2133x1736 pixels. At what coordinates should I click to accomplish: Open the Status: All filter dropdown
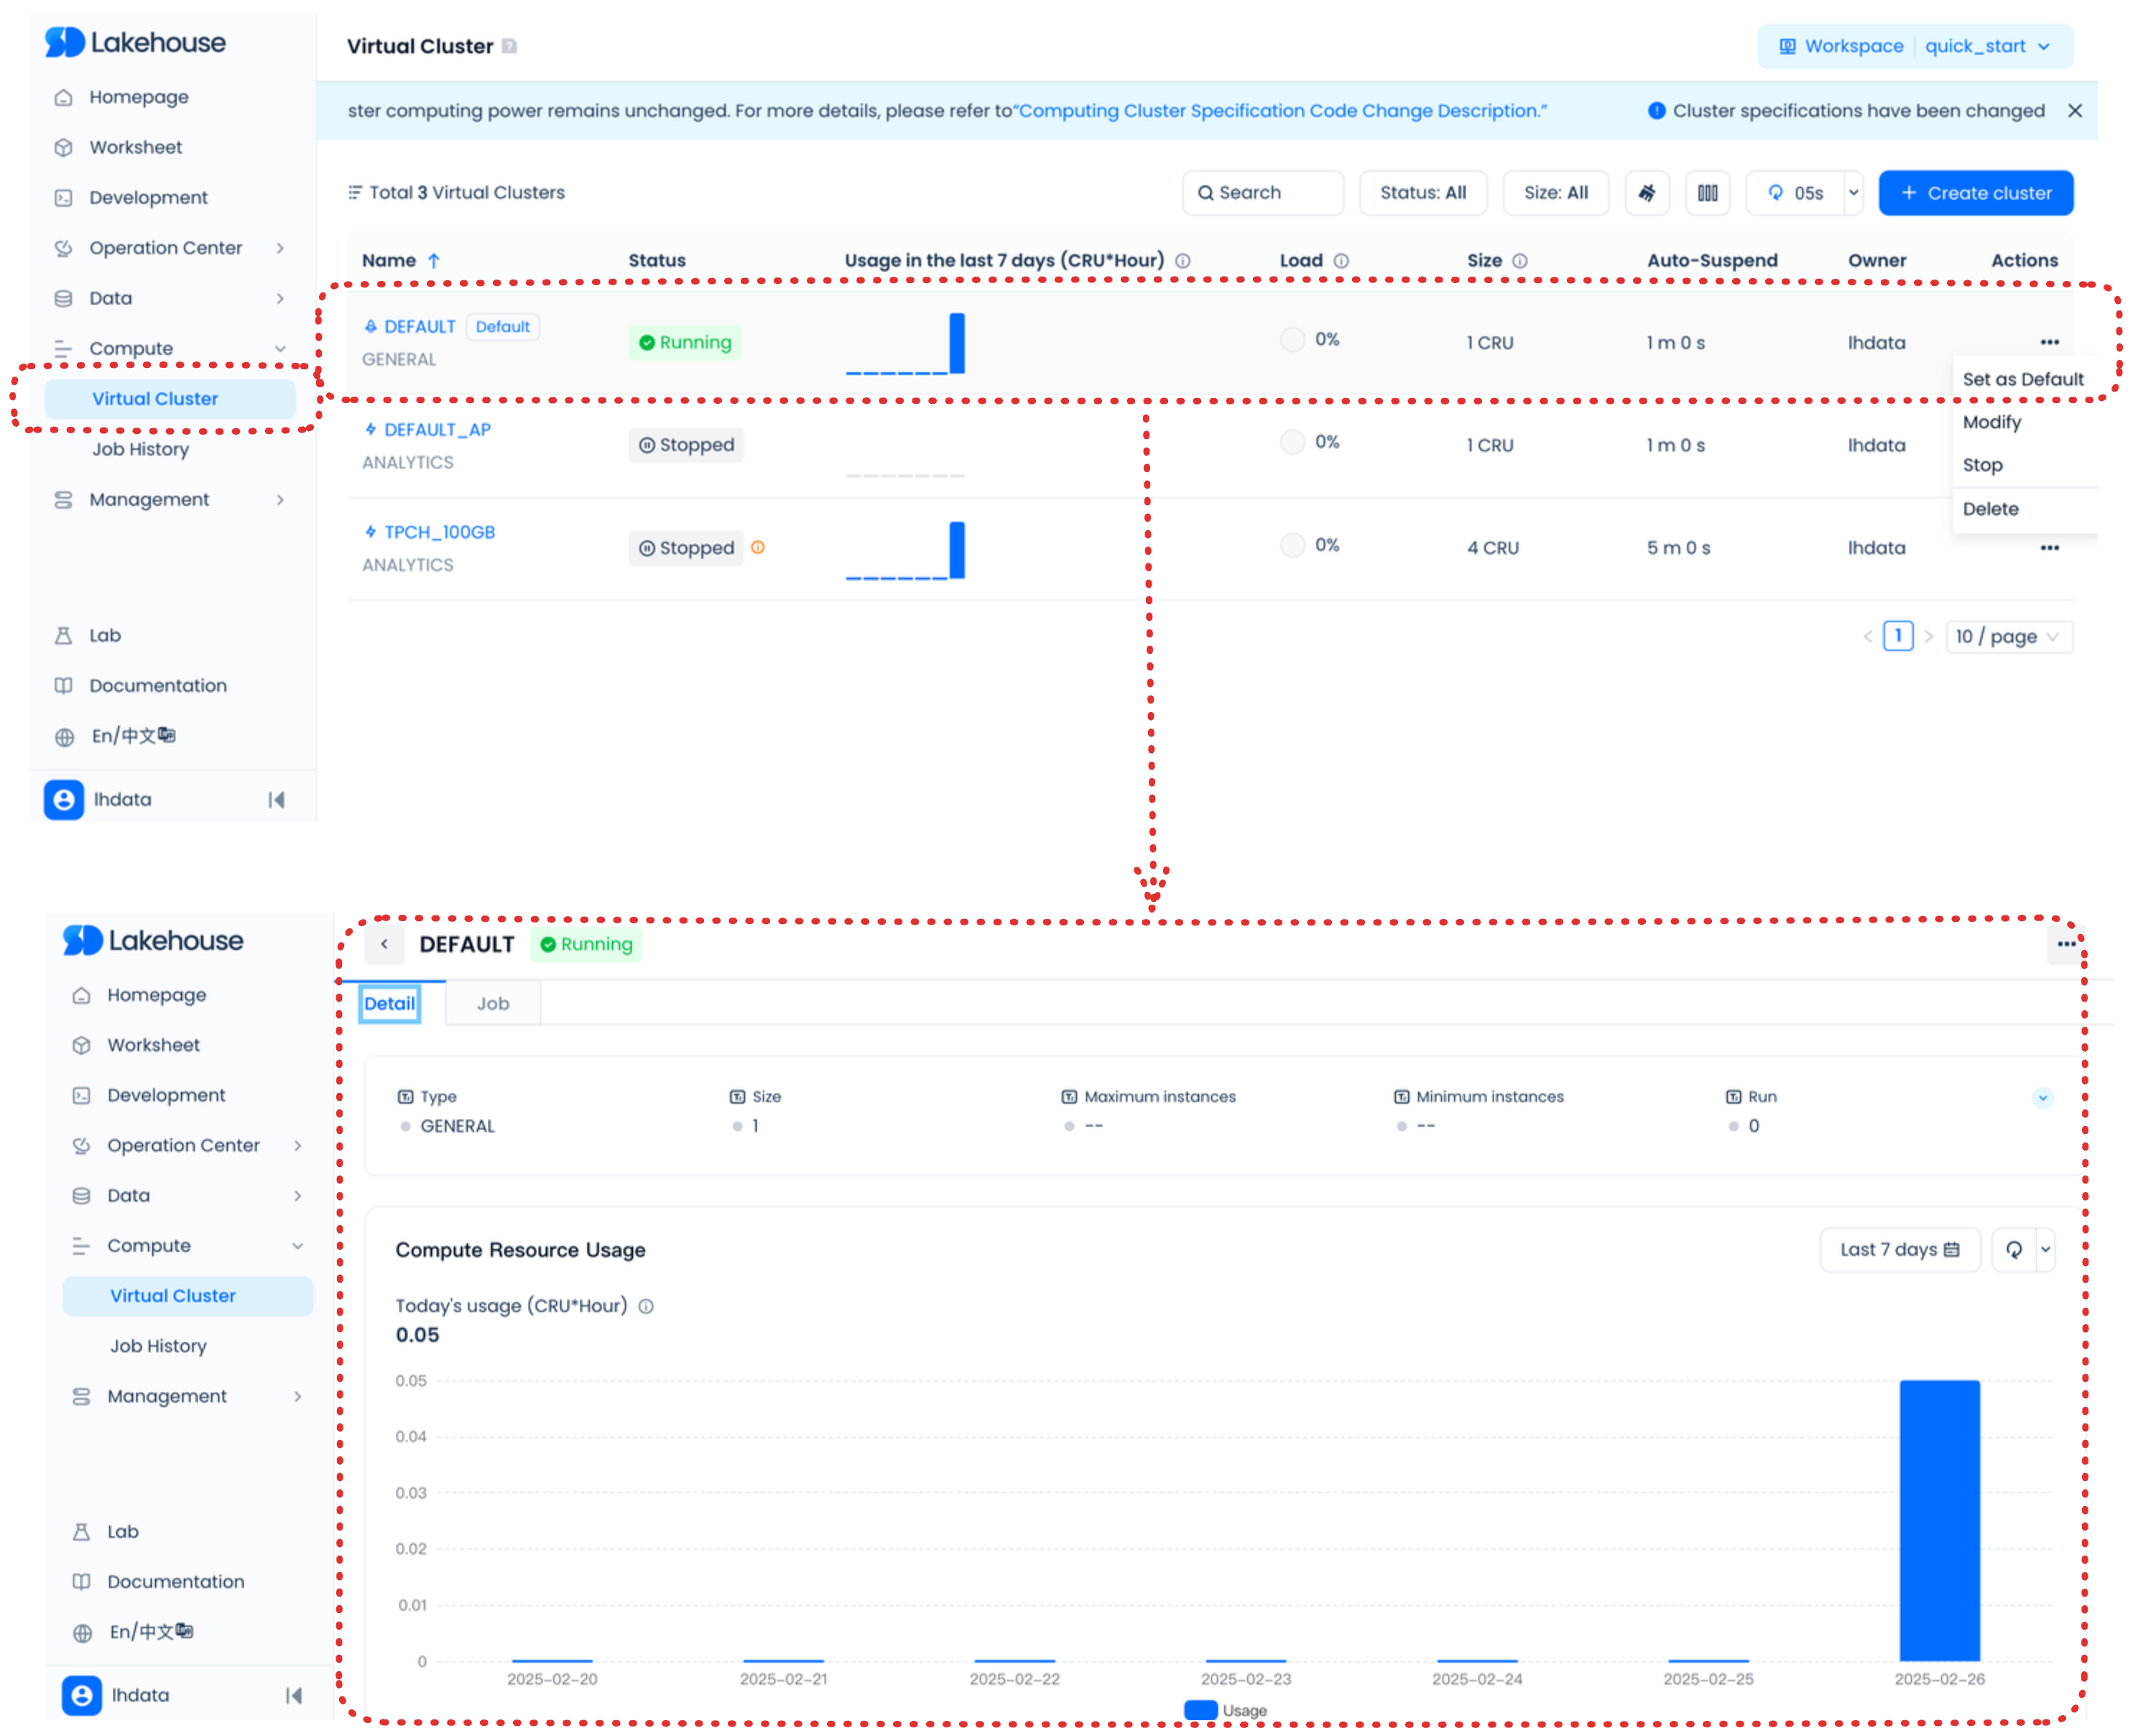click(x=1422, y=193)
